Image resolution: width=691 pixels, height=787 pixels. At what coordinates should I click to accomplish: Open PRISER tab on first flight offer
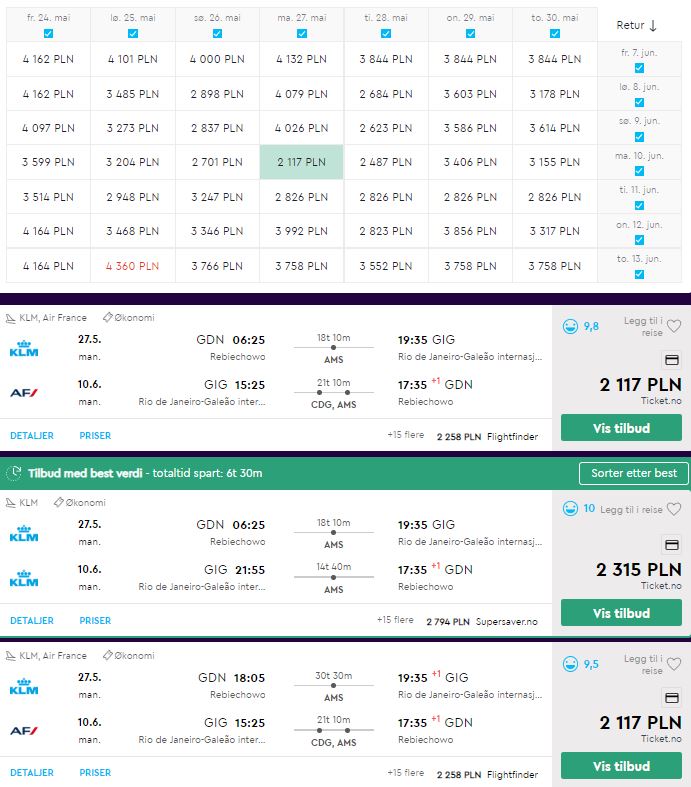click(95, 436)
